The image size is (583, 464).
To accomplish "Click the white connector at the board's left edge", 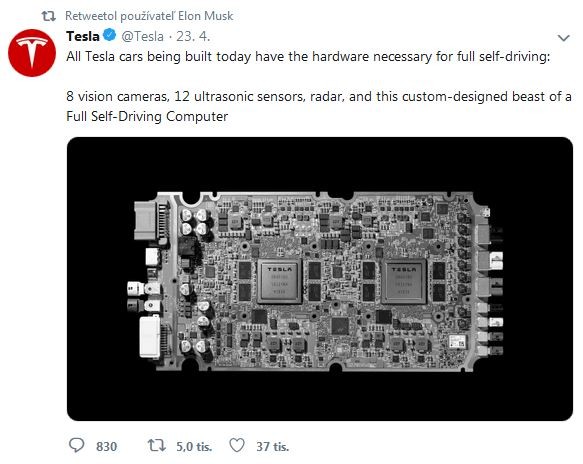I will pyautogui.click(x=150, y=337).
